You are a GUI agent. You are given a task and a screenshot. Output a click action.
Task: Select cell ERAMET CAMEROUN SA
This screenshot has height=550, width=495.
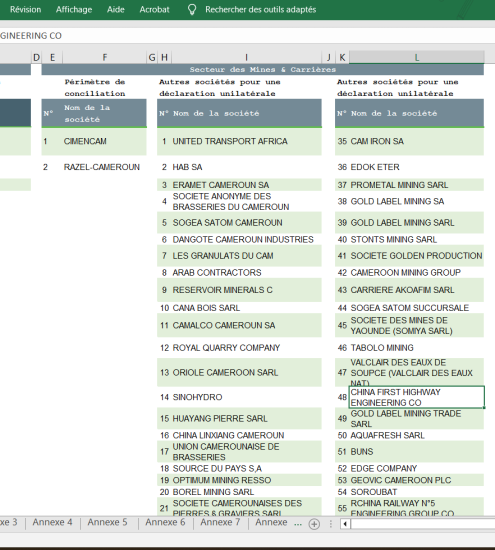(x=247, y=185)
